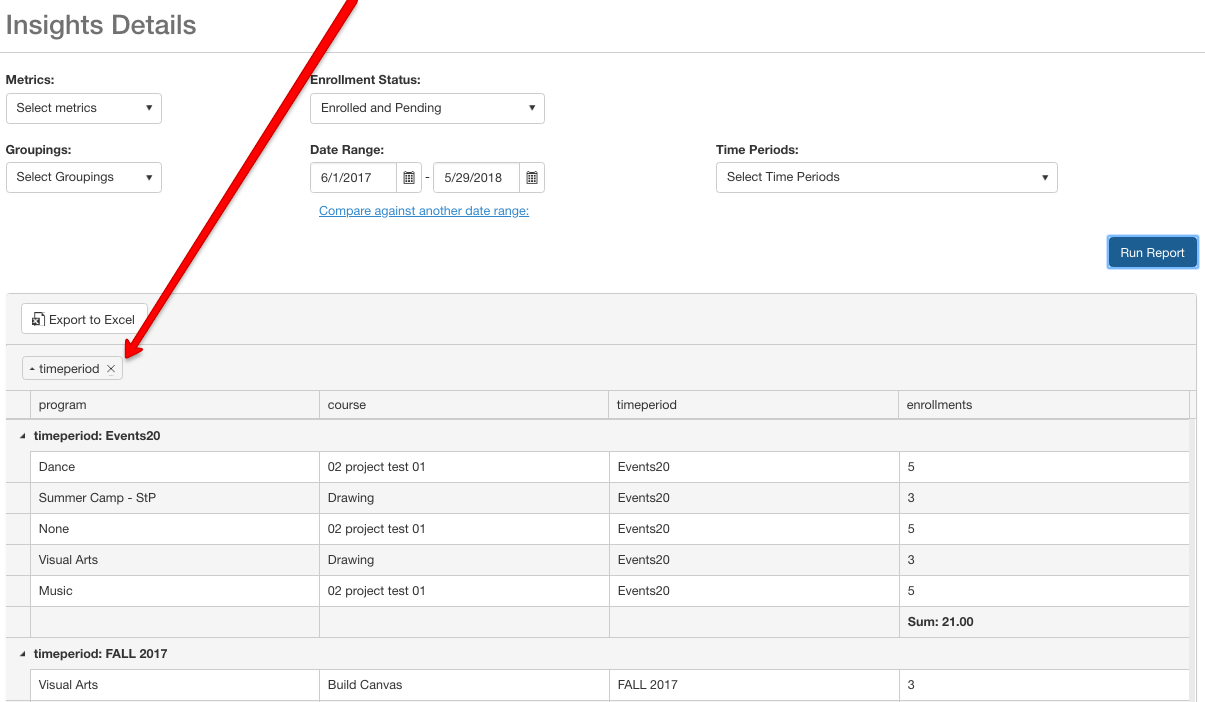The image size is (1205, 702).
Task: Open the start date calendar picker icon
Action: 409,178
